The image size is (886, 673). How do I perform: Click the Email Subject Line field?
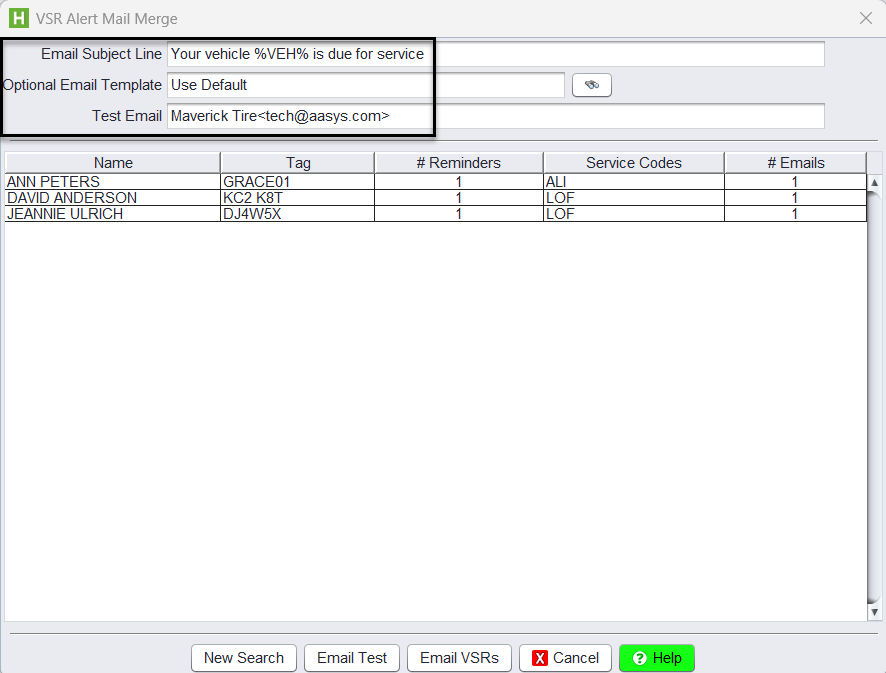pyautogui.click(x=495, y=54)
